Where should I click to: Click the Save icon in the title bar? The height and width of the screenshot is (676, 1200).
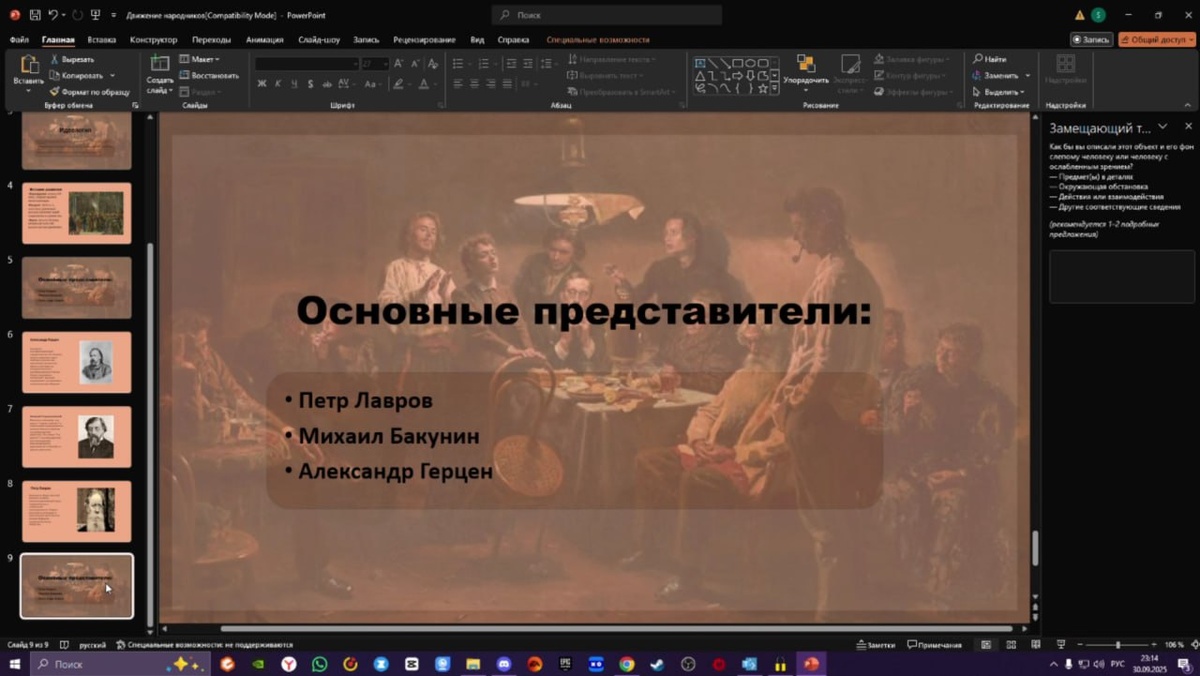point(35,15)
